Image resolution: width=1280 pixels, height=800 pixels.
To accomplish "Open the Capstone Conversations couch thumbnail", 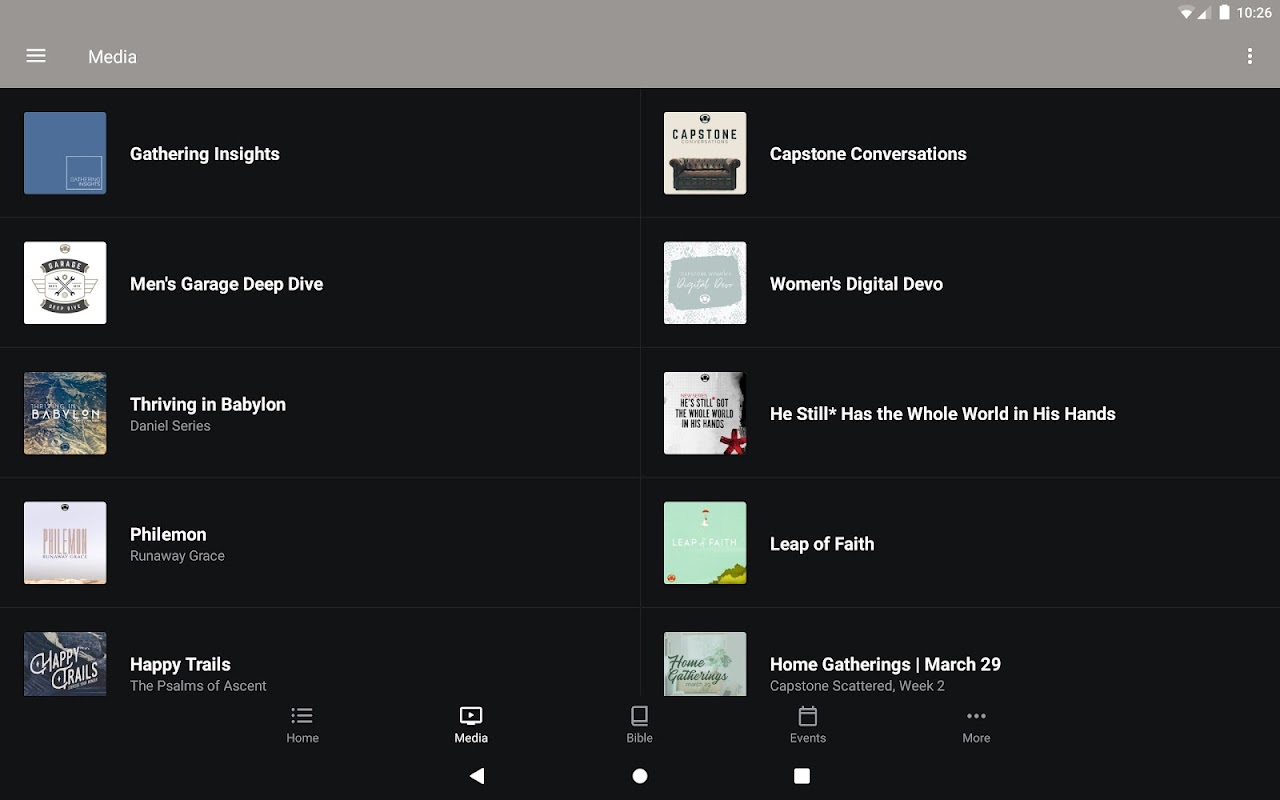I will pyautogui.click(x=705, y=153).
